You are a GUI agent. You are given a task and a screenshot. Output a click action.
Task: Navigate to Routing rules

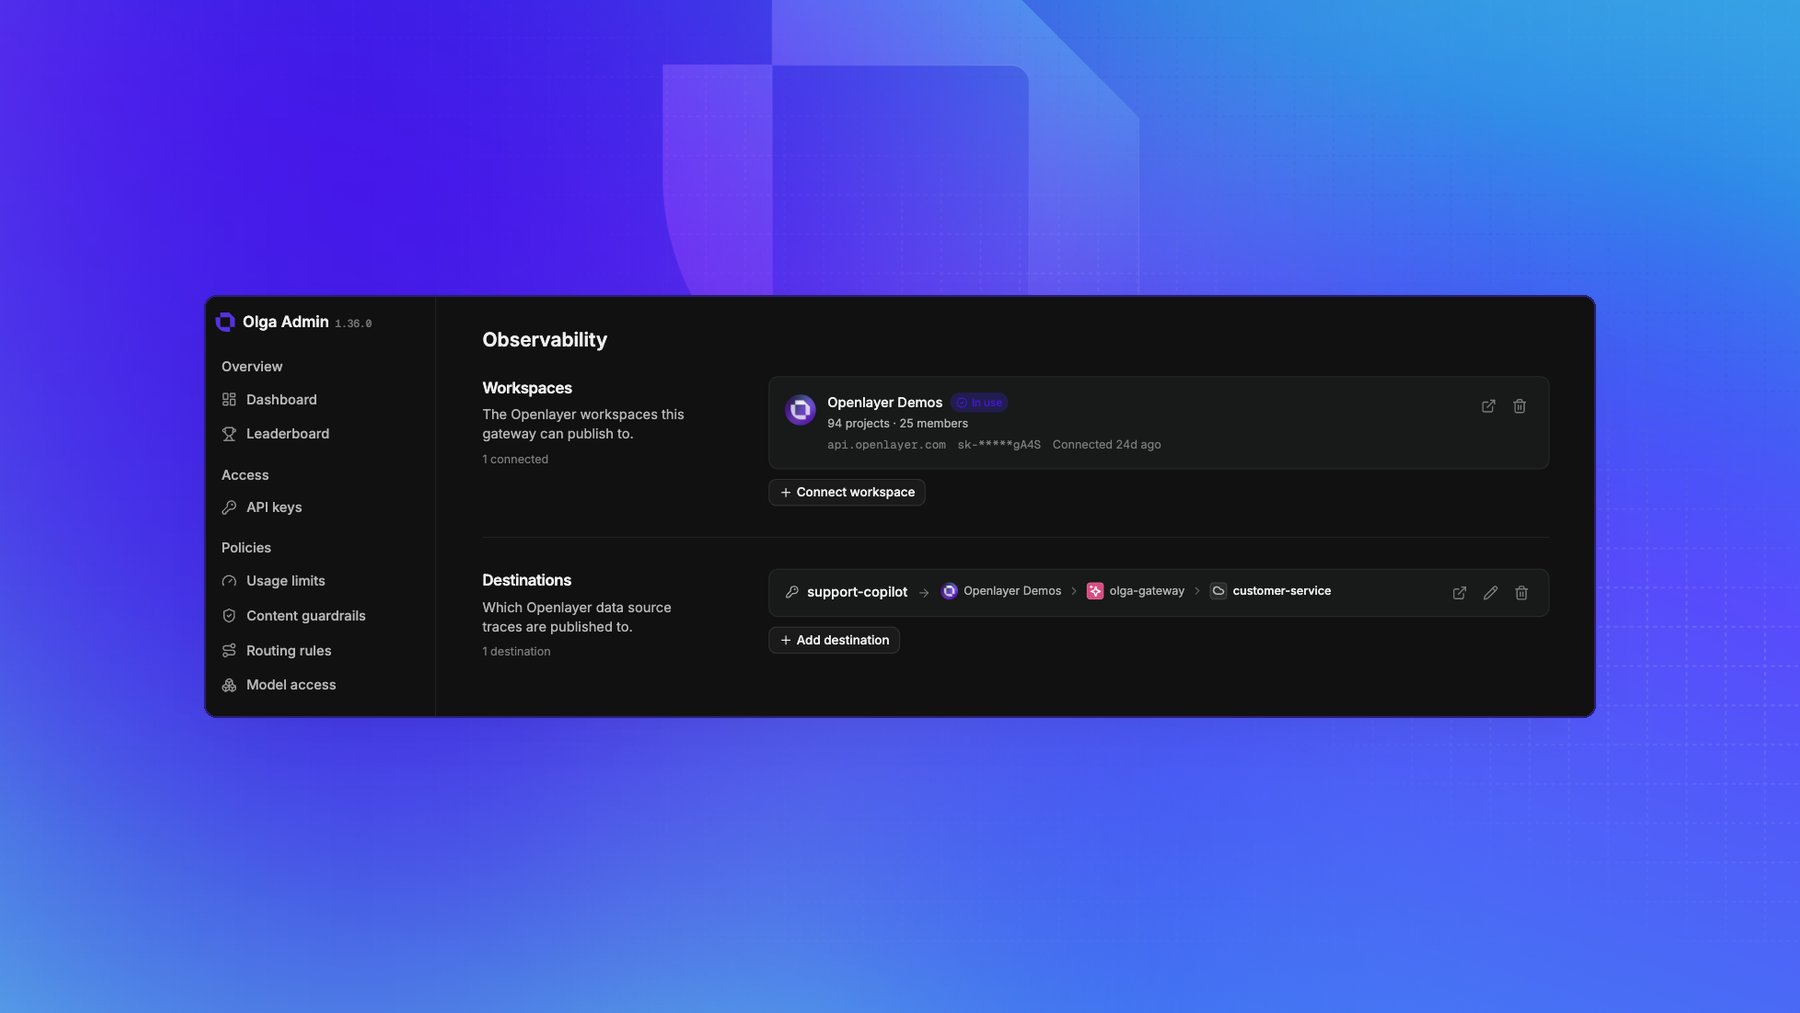click(277, 651)
